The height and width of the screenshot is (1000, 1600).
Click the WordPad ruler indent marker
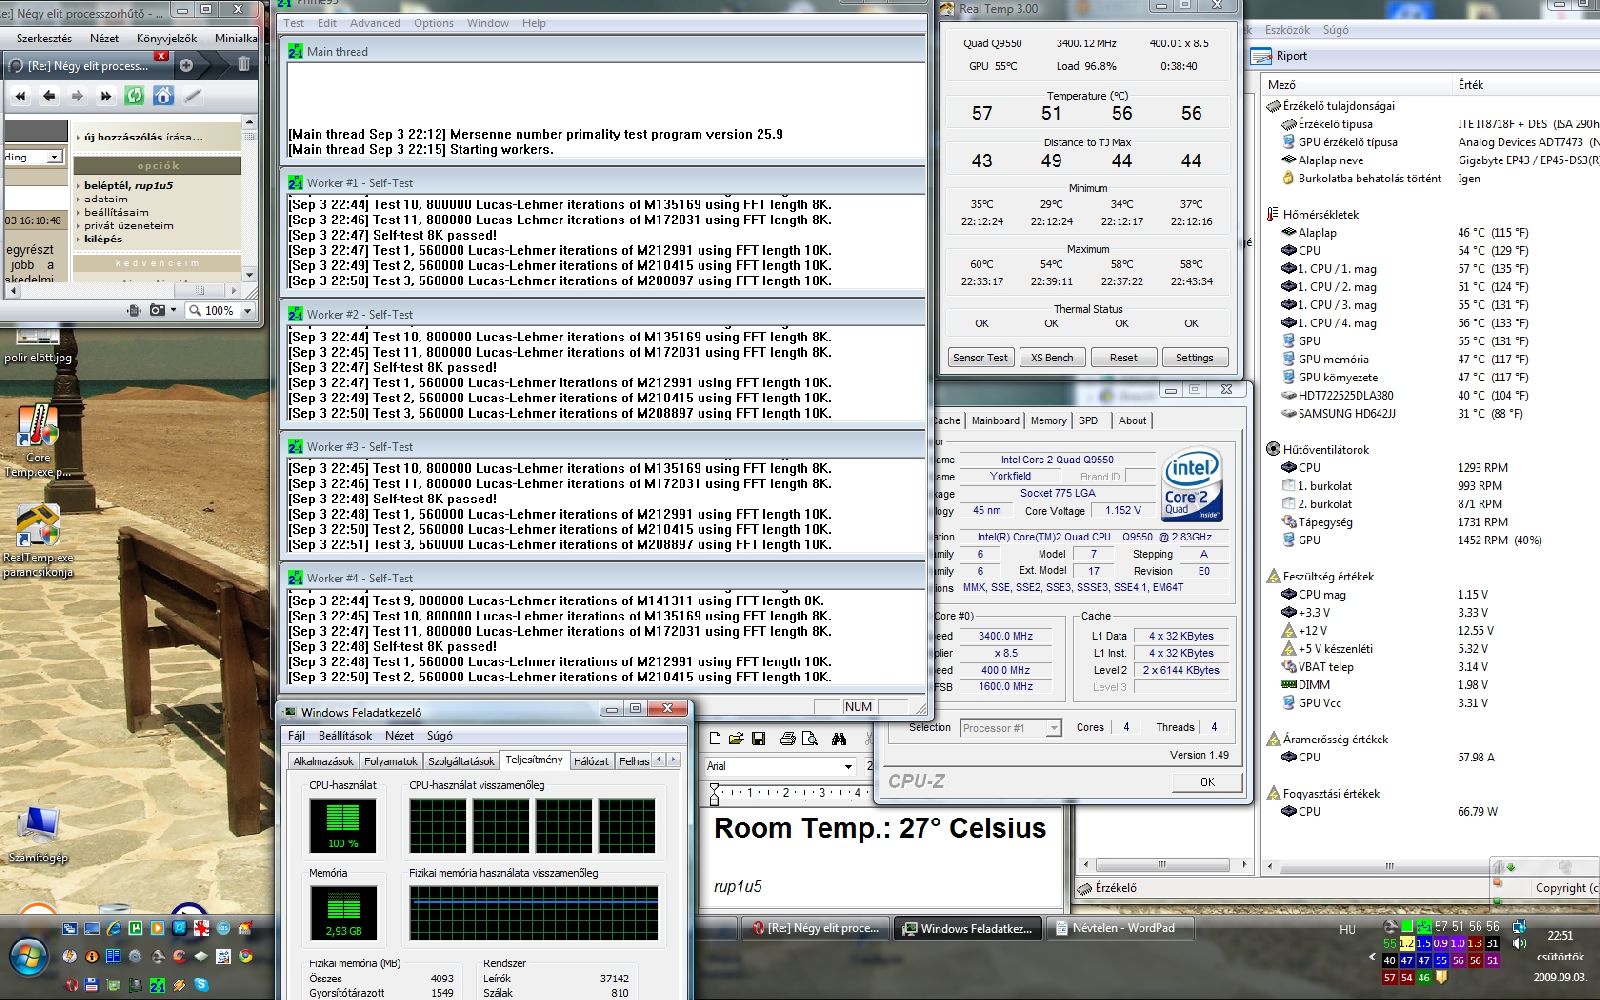(714, 795)
